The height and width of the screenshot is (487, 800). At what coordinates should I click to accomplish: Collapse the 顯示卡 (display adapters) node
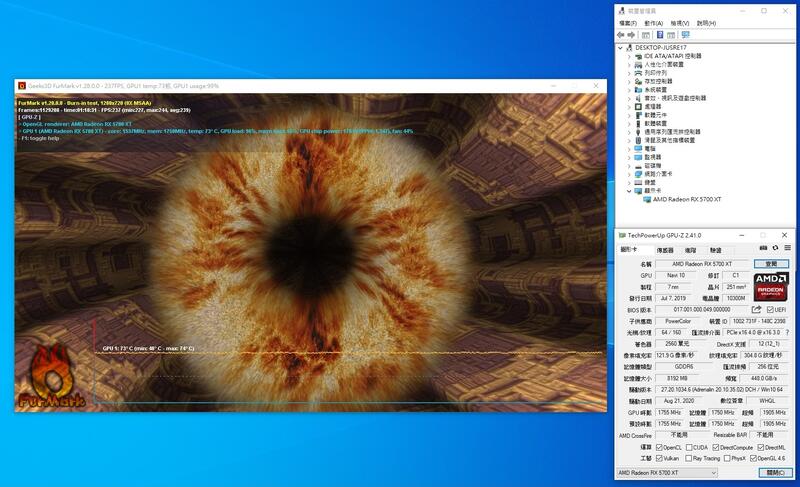point(629,191)
